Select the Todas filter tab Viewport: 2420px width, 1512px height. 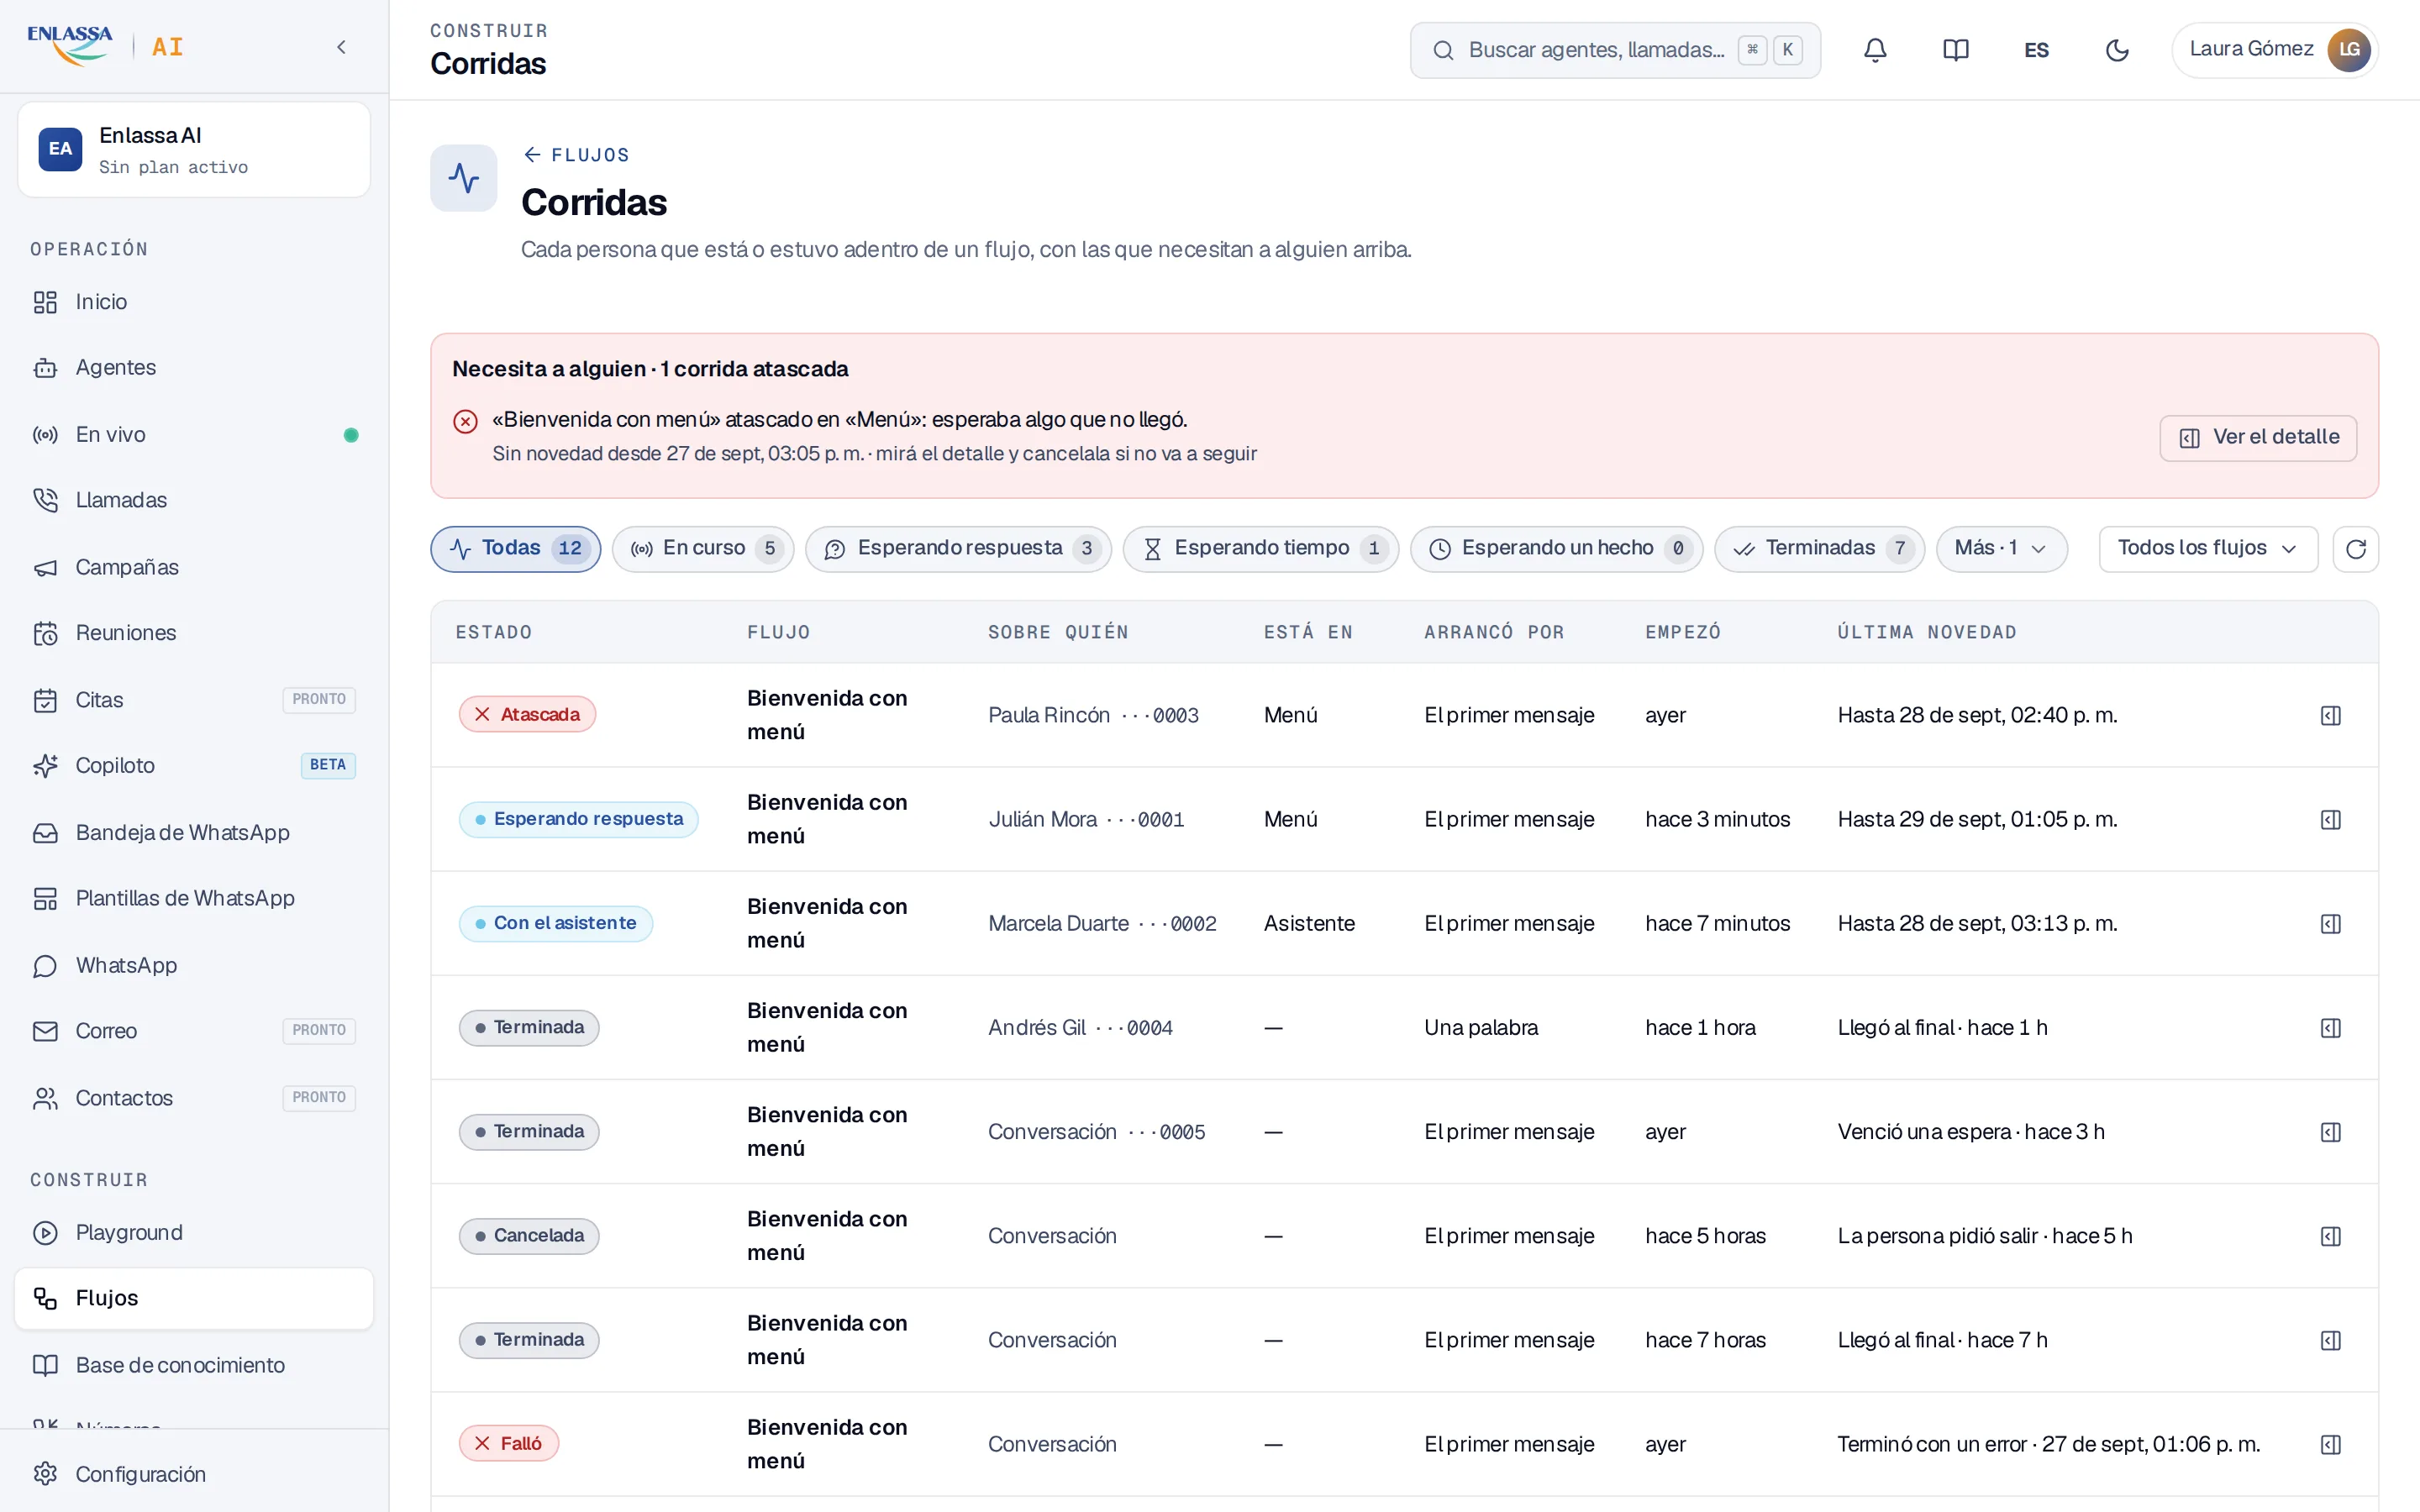click(515, 549)
